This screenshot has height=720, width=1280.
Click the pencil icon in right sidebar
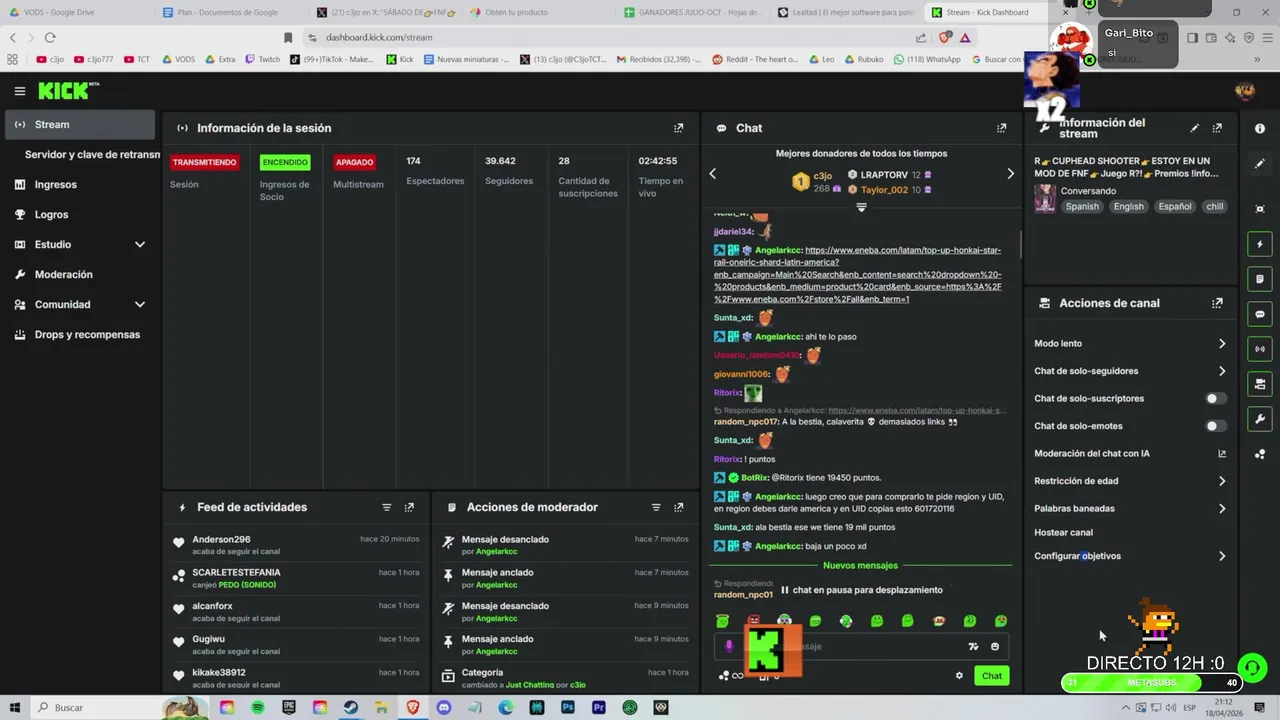1260,163
